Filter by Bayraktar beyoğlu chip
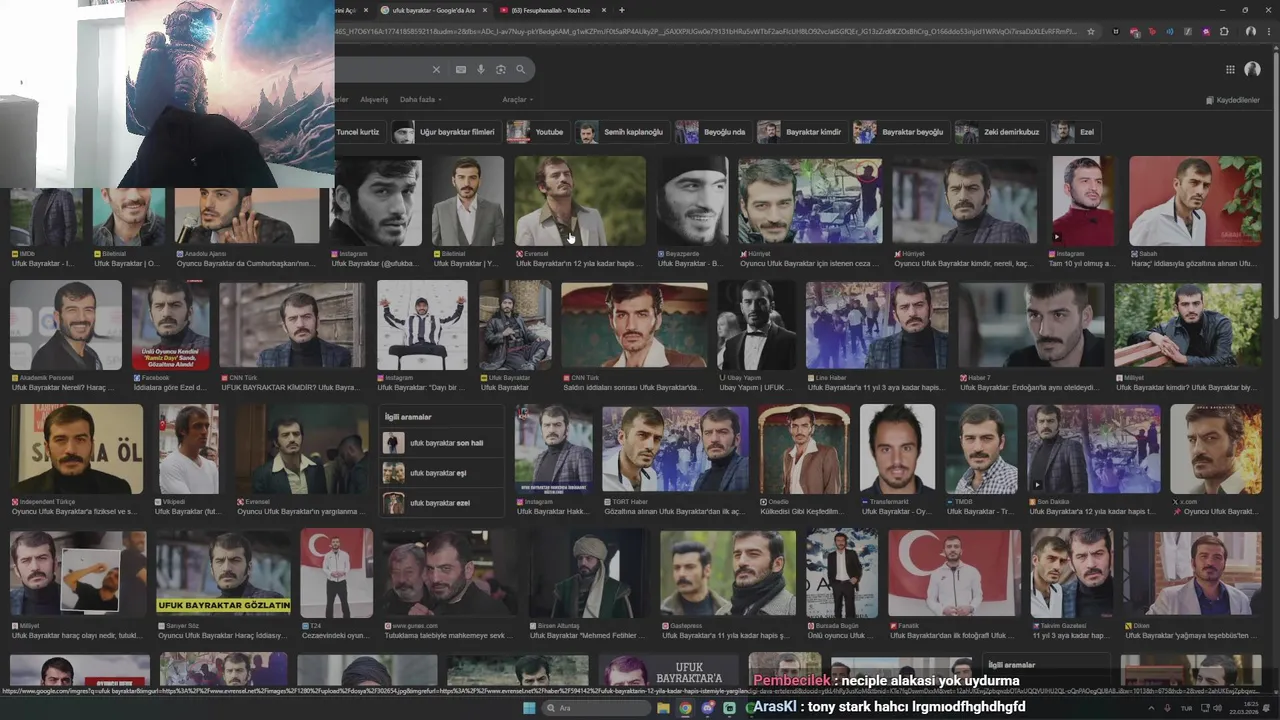The width and height of the screenshot is (1280, 720). [x=900, y=132]
